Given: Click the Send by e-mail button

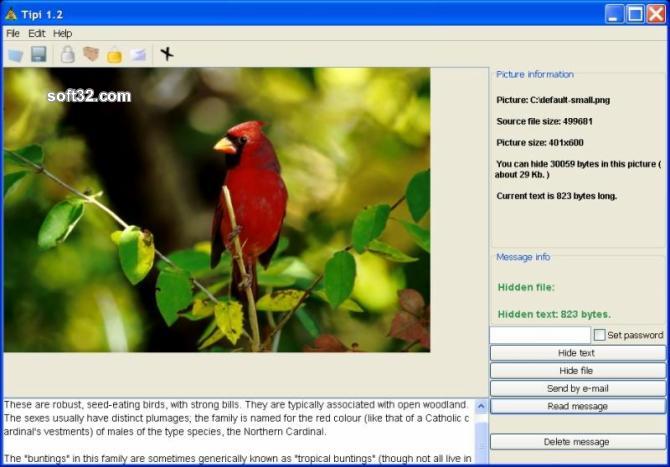Looking at the screenshot, I should [x=578, y=388].
